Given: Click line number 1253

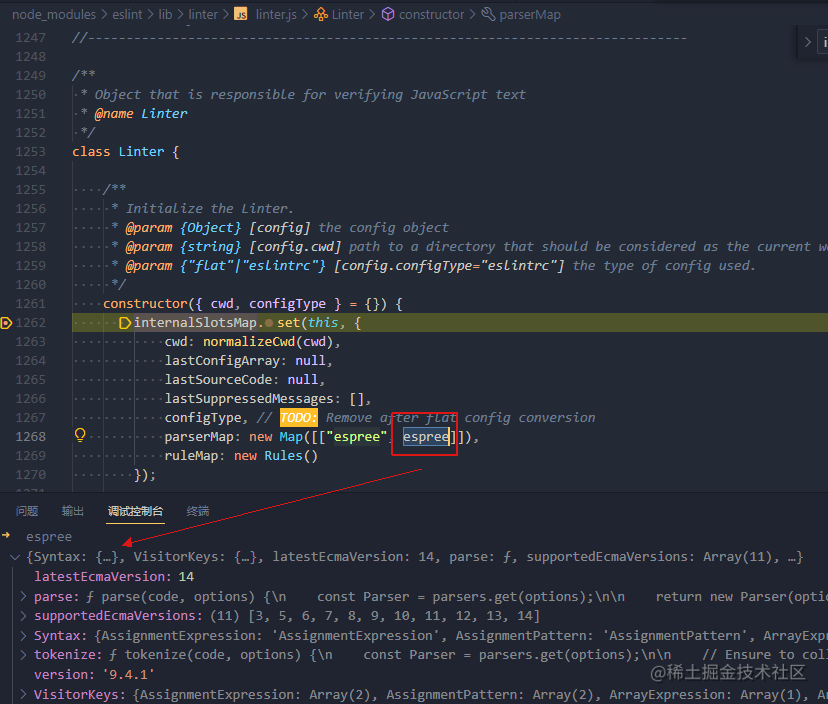Looking at the screenshot, I should (x=31, y=152).
